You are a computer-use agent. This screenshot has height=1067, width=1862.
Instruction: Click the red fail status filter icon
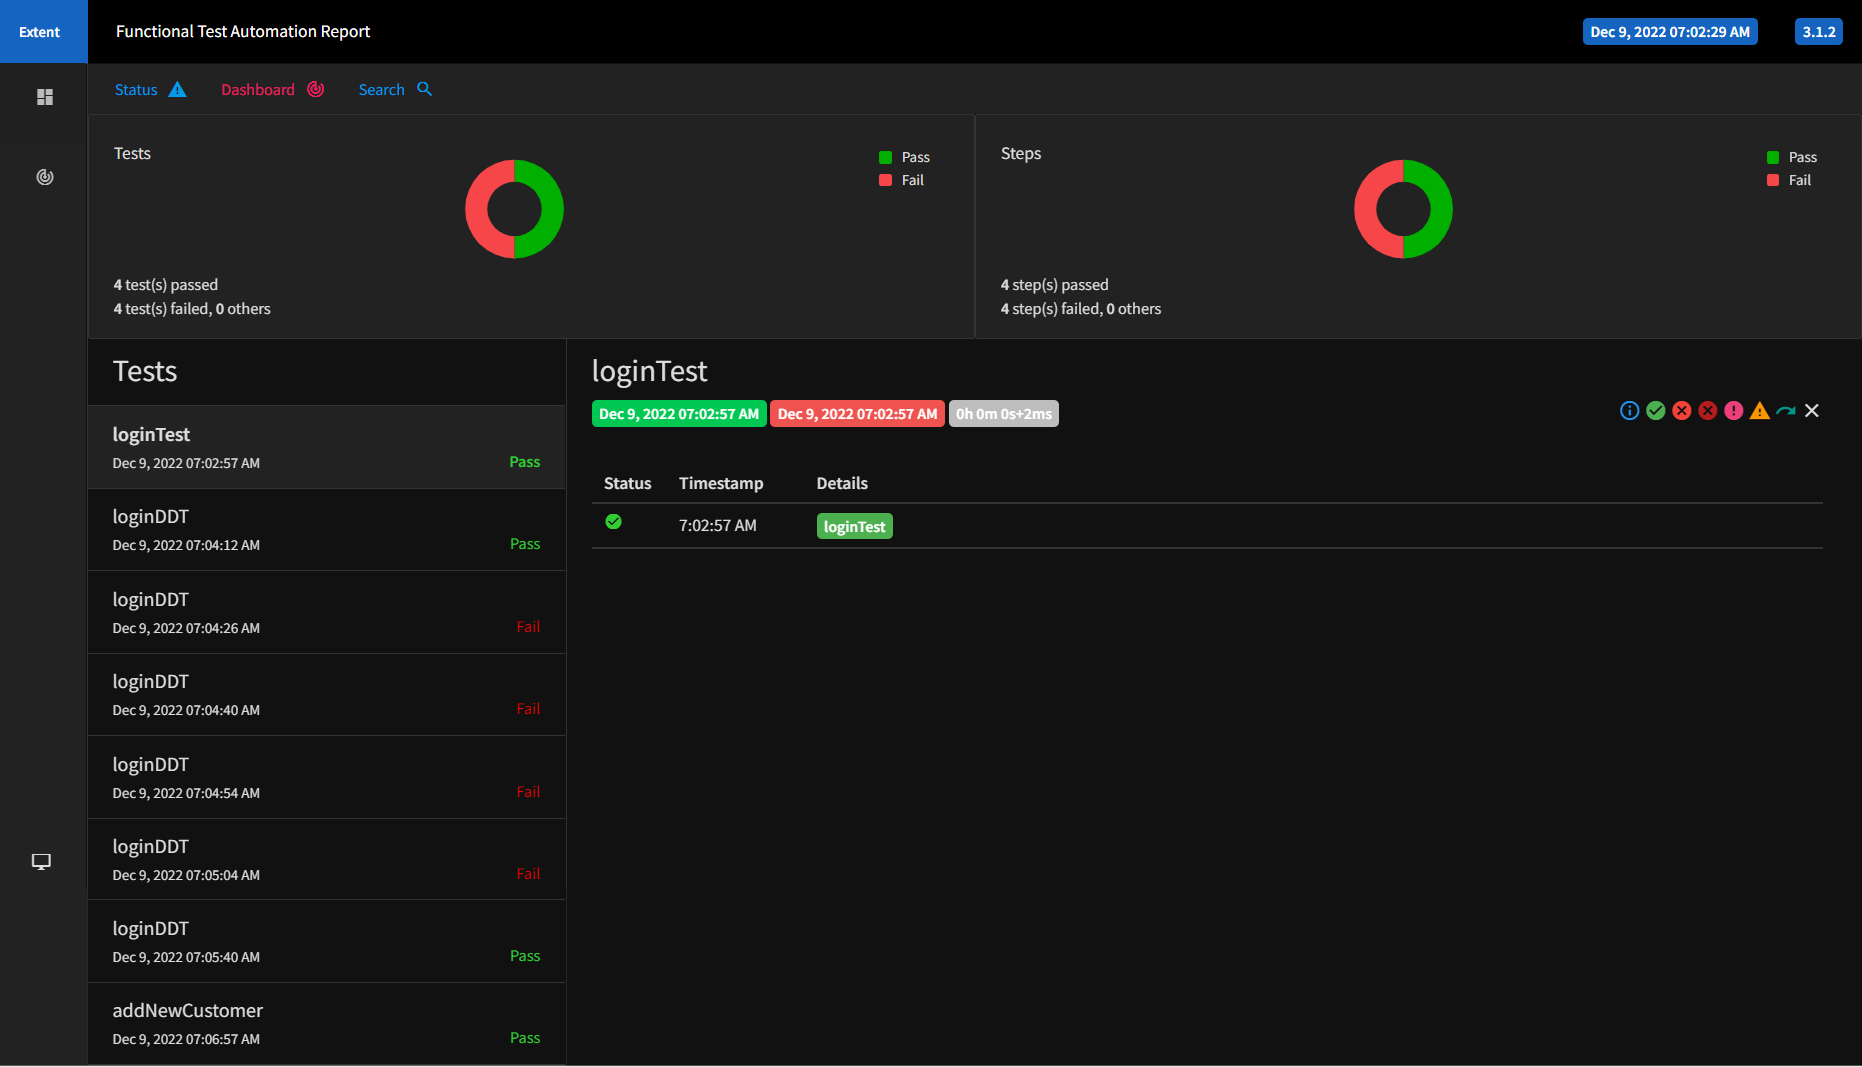tap(1682, 410)
